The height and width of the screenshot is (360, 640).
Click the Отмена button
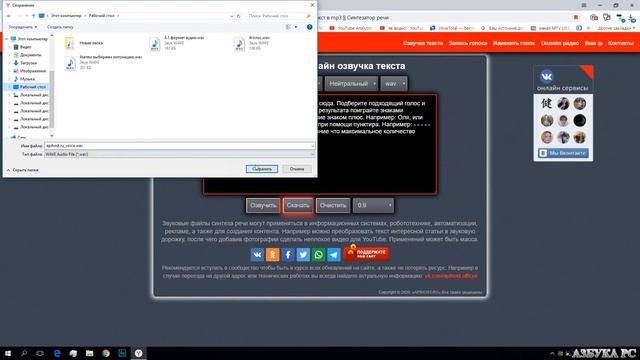click(297, 169)
